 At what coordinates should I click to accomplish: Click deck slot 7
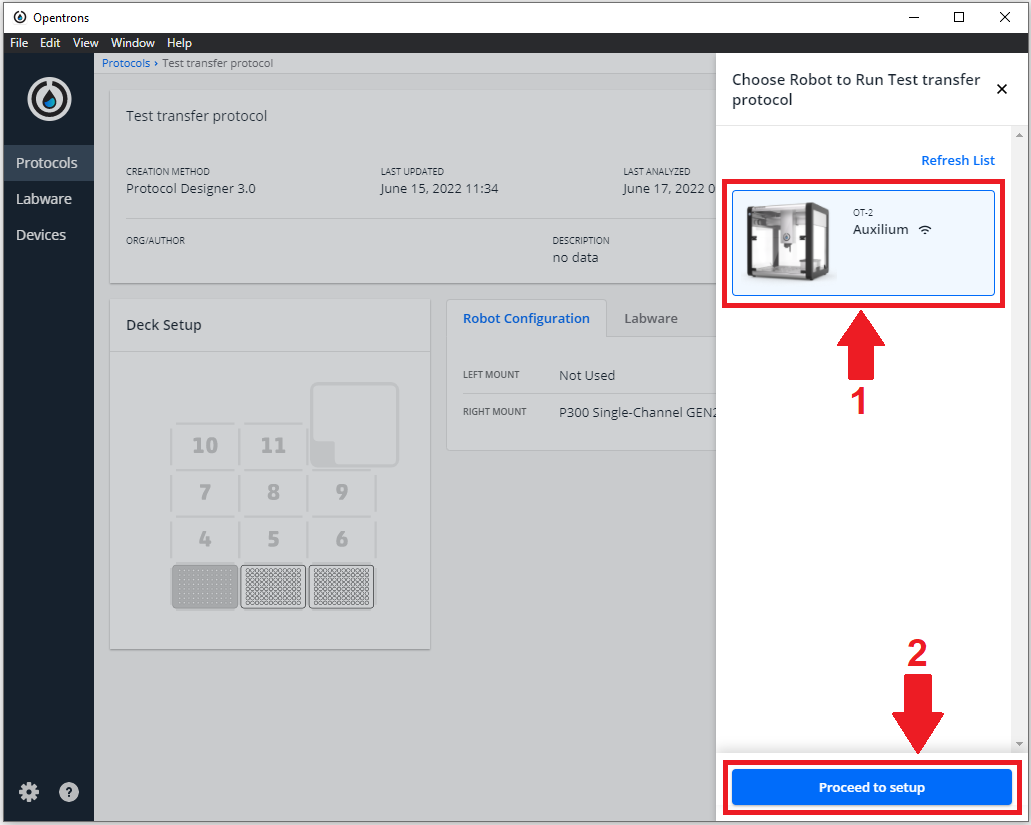(204, 492)
